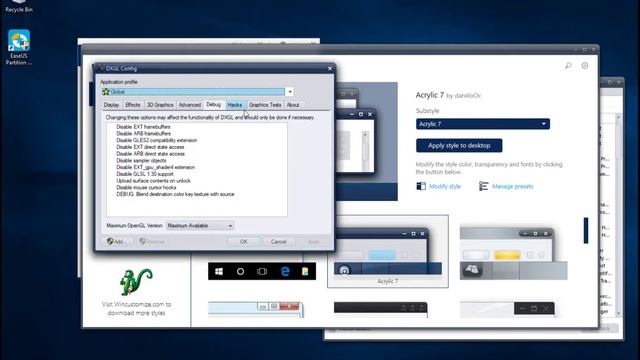This screenshot has height=360, width=640.
Task: Select 'Disable ARB framebuffers' option
Action: coord(144,133)
